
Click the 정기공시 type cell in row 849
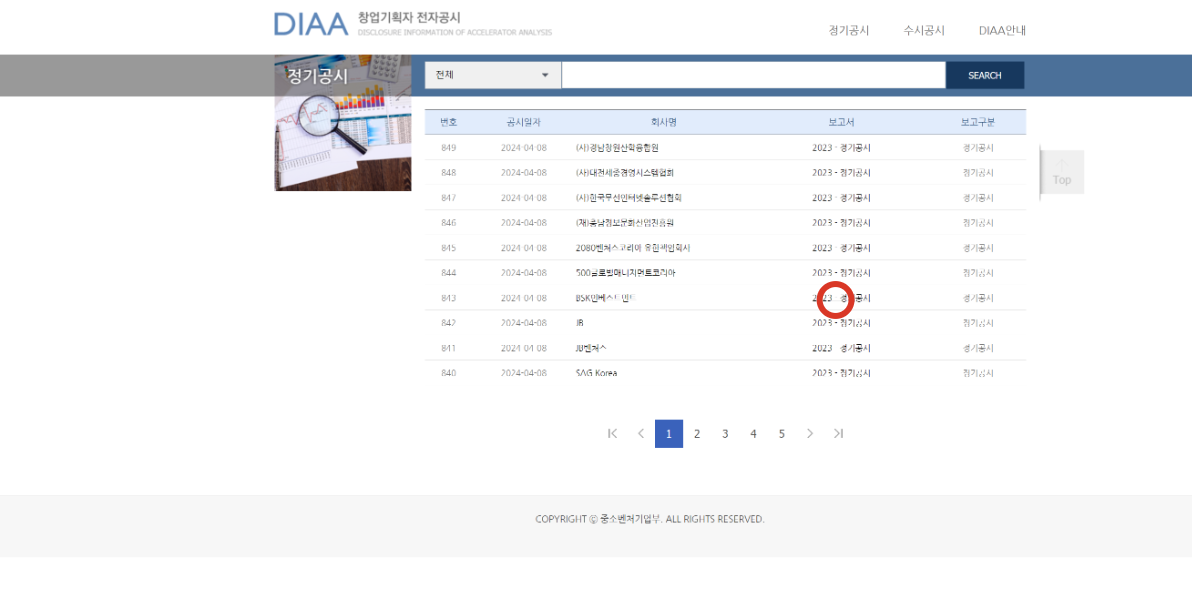(x=978, y=148)
